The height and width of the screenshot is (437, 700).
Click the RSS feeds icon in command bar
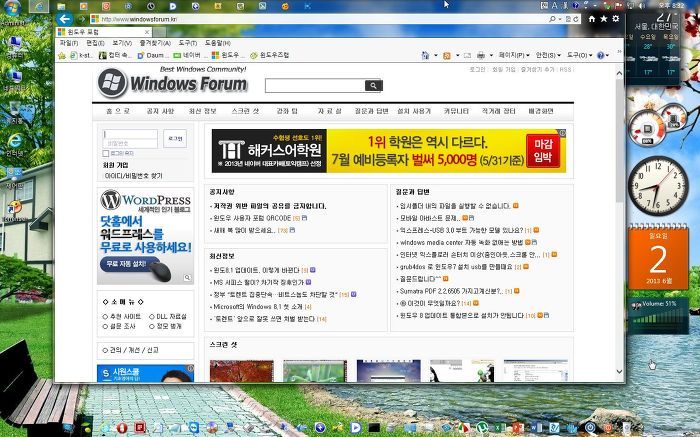(x=447, y=55)
